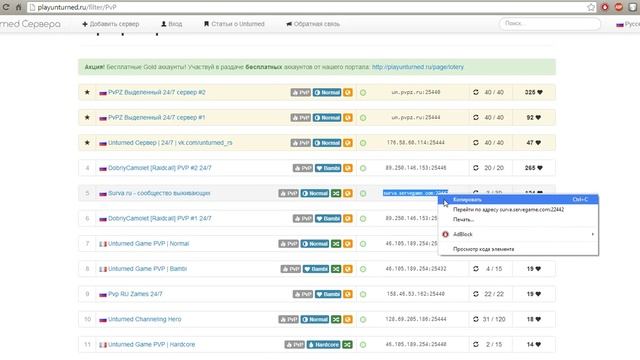
Task: Open DobriyCamolet PVP #2 24/7 server
Action: (160, 168)
